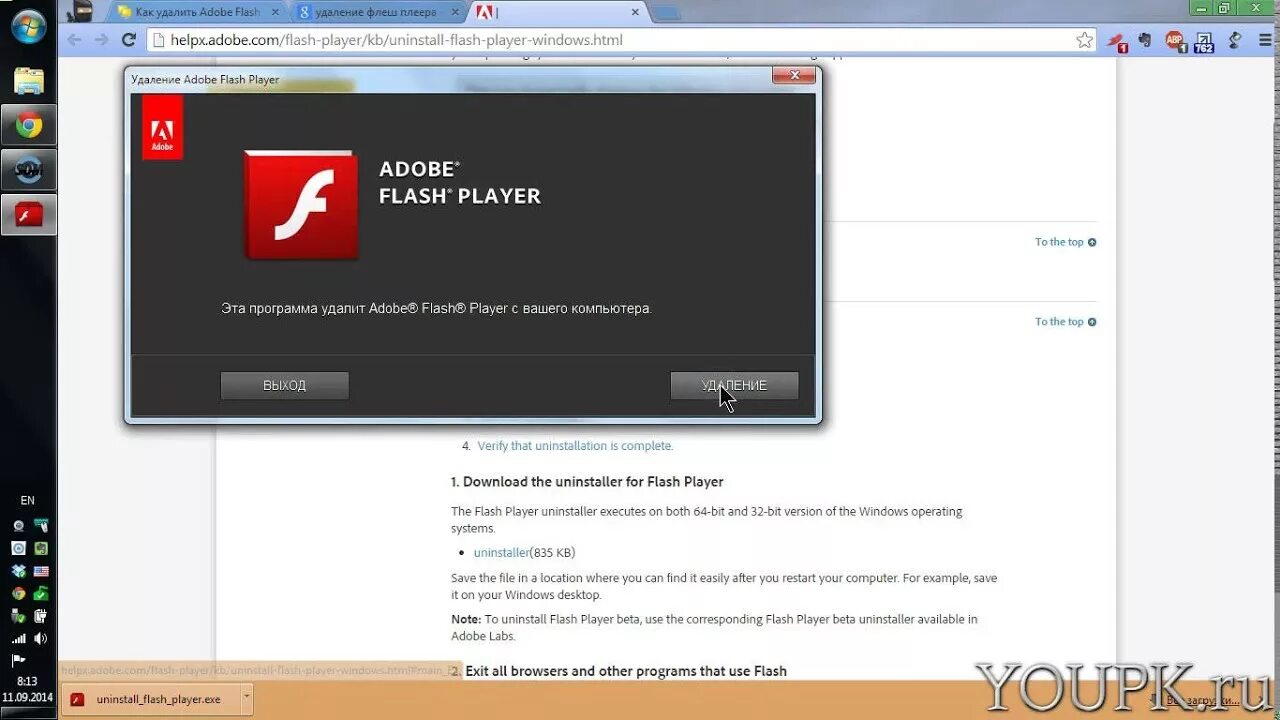The height and width of the screenshot is (720, 1280).
Task: Click Safely Remove Hardware tray icon
Action: (18, 616)
